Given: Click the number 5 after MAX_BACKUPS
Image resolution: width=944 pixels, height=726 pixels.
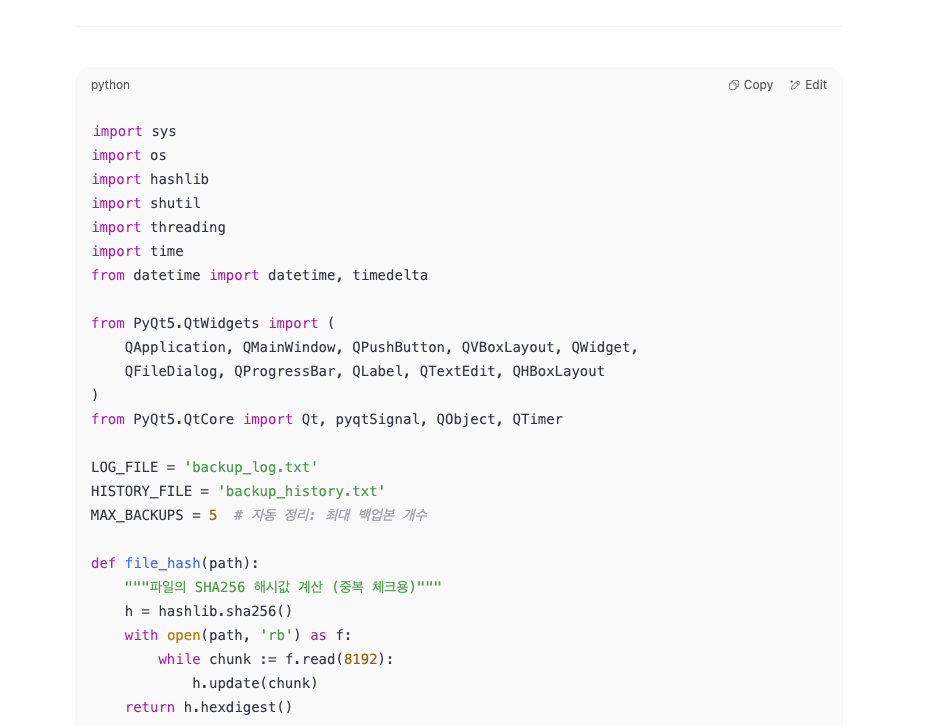Looking at the screenshot, I should pyautogui.click(x=213, y=516).
